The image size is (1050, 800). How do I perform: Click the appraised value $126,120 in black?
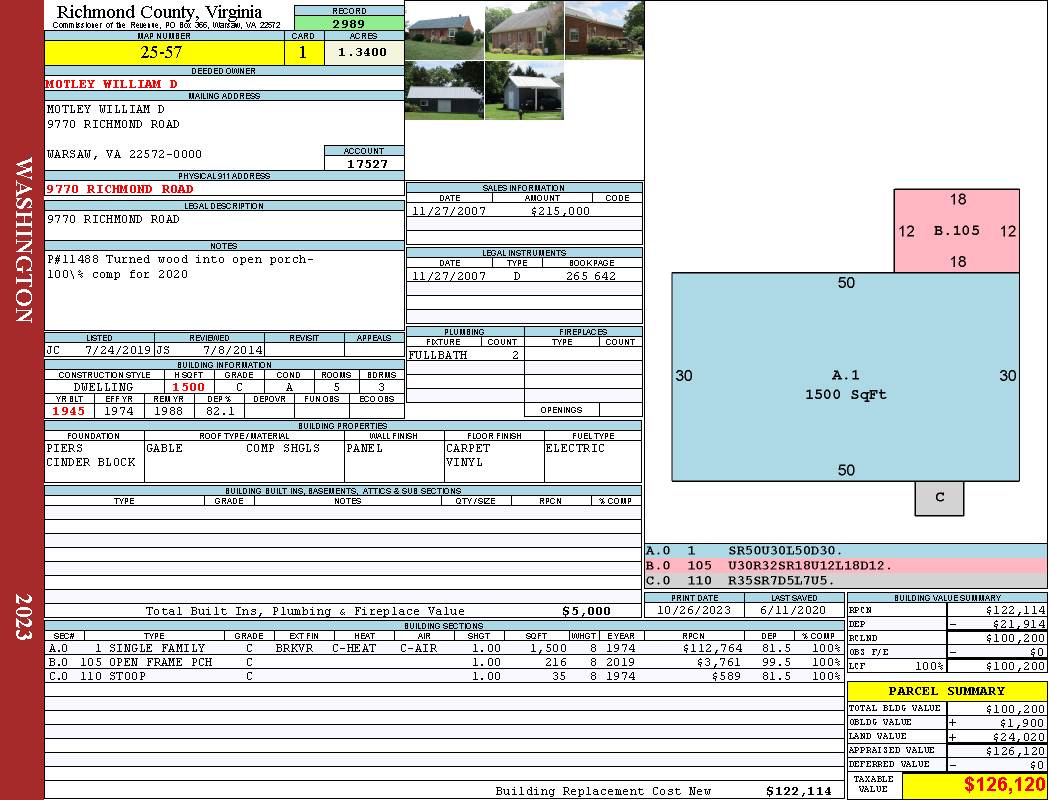coord(1015,751)
